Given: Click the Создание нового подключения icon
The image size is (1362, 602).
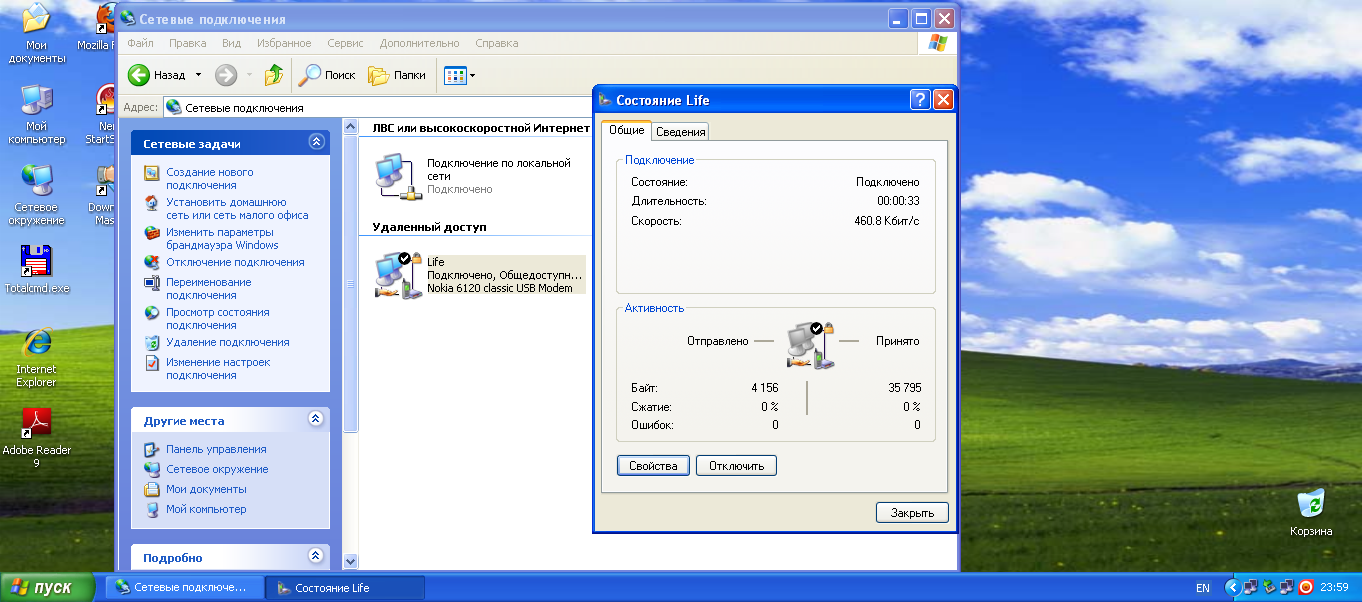Looking at the screenshot, I should (x=152, y=173).
